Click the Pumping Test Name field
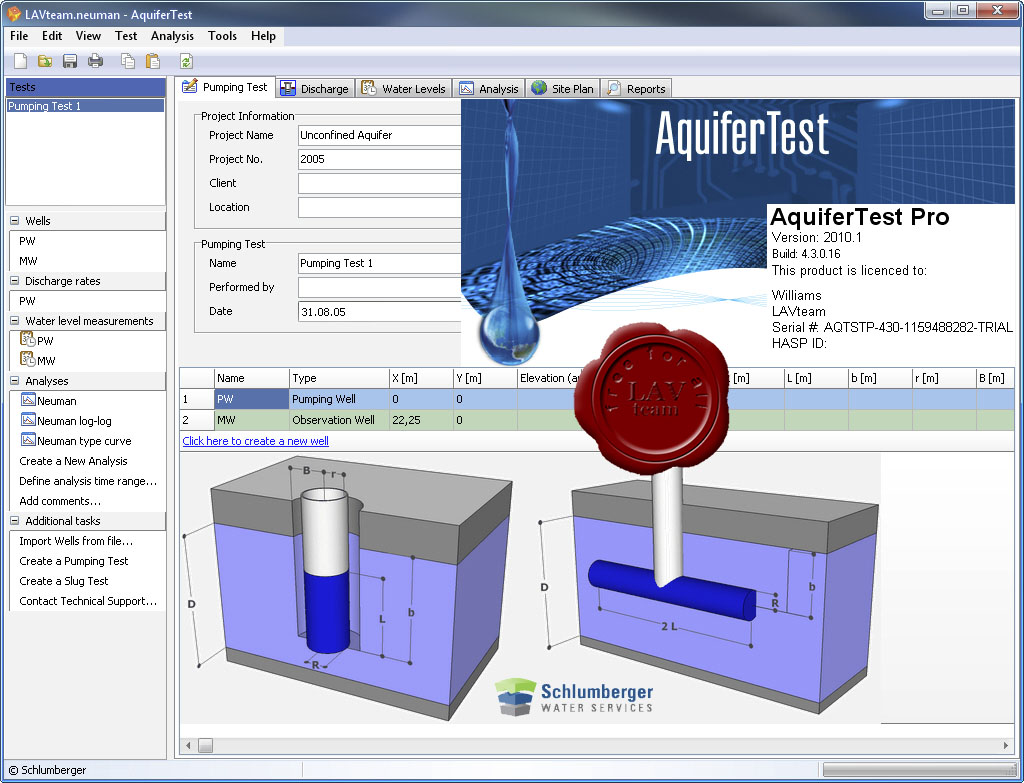 tap(379, 263)
